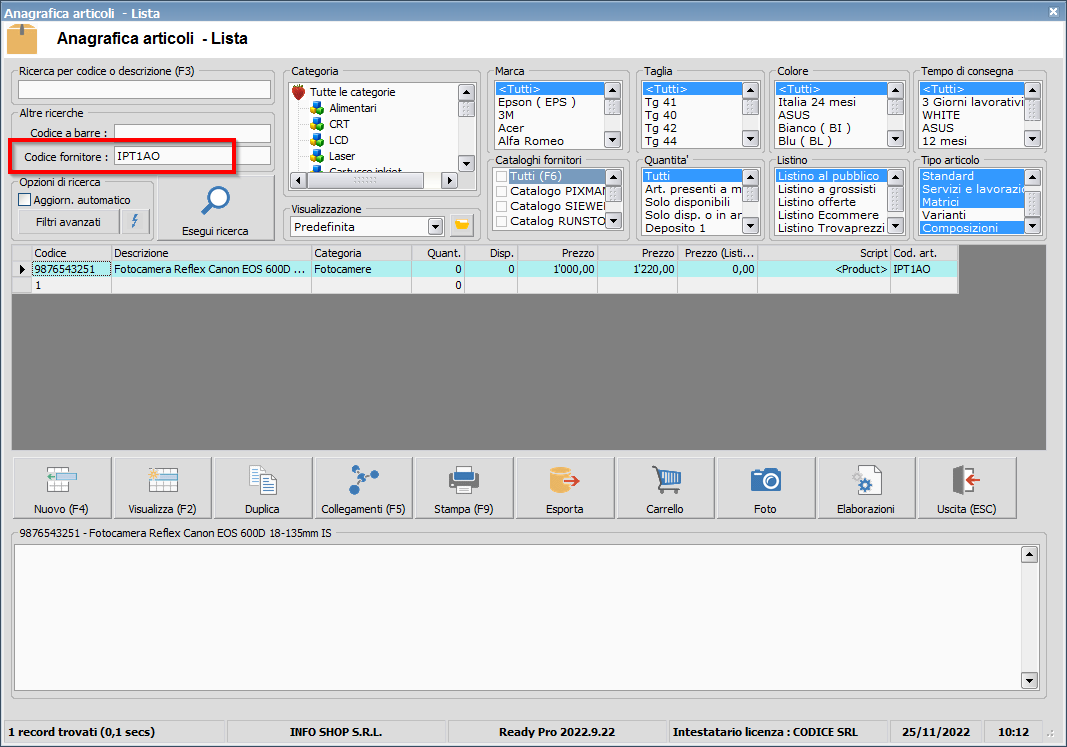This screenshot has height=747, width=1067.
Task: Close the Anagrafica articoli window
Action: tap(1053, 12)
